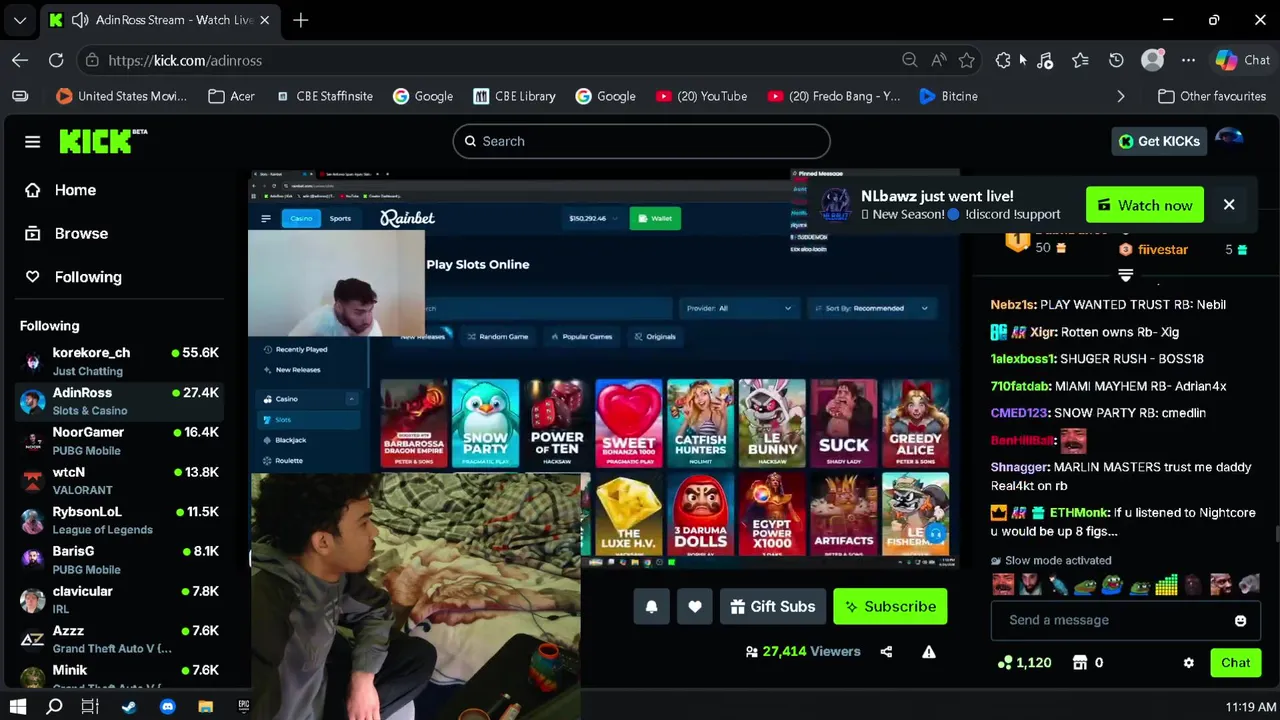Open clavicular channel in Following list
Screen dimensions: 1280x720
[120, 599]
